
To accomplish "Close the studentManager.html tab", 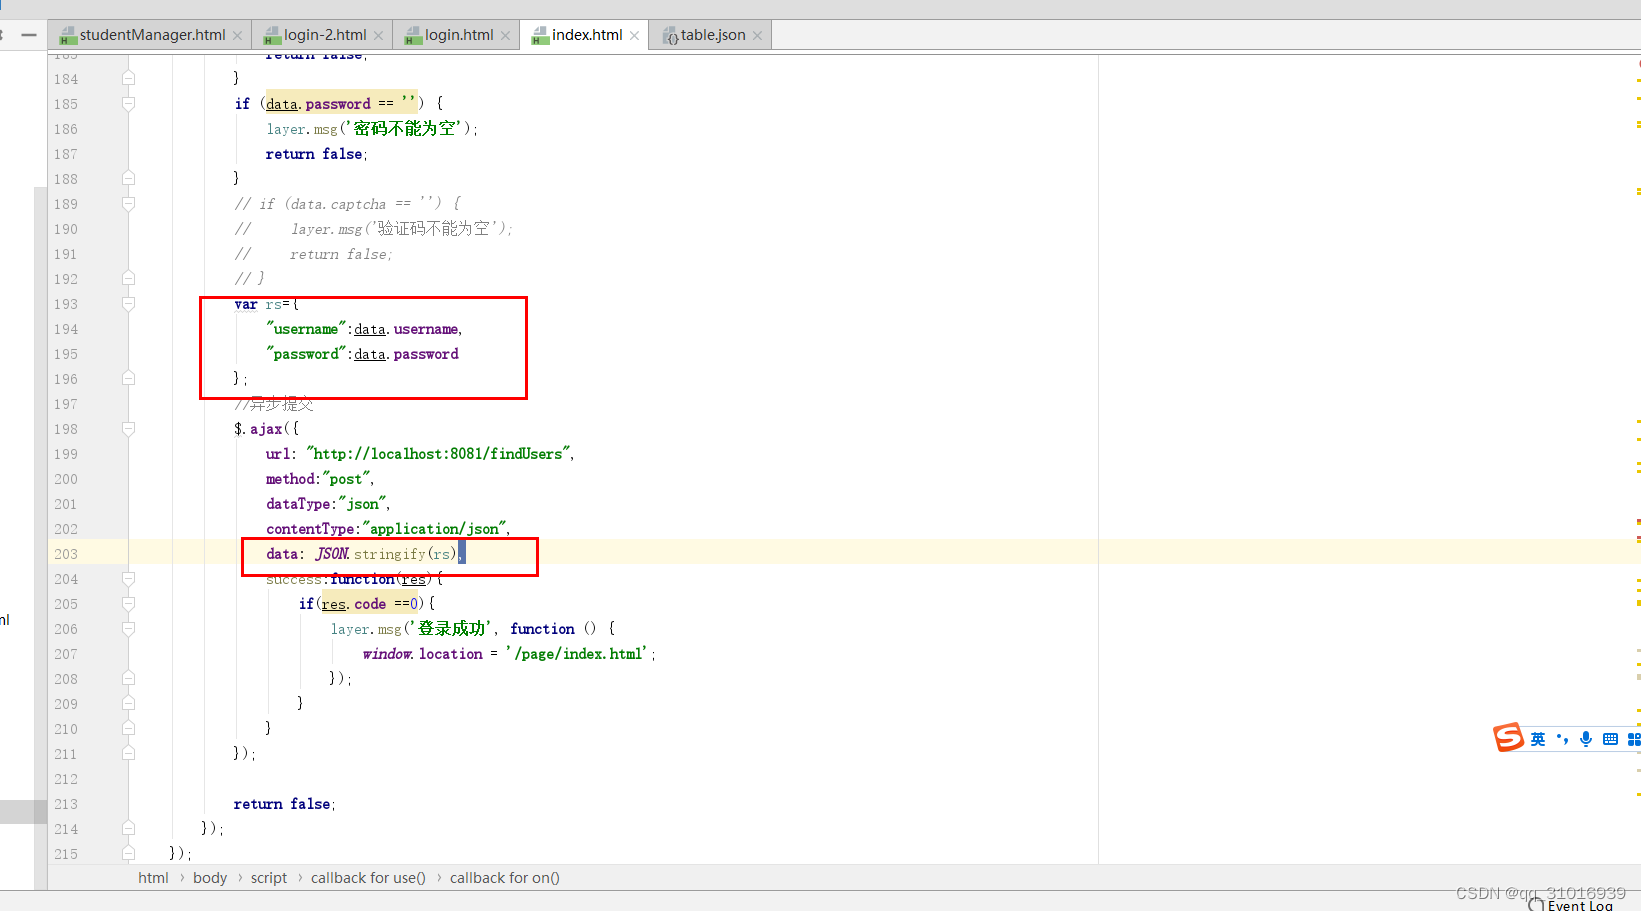I will pos(237,36).
